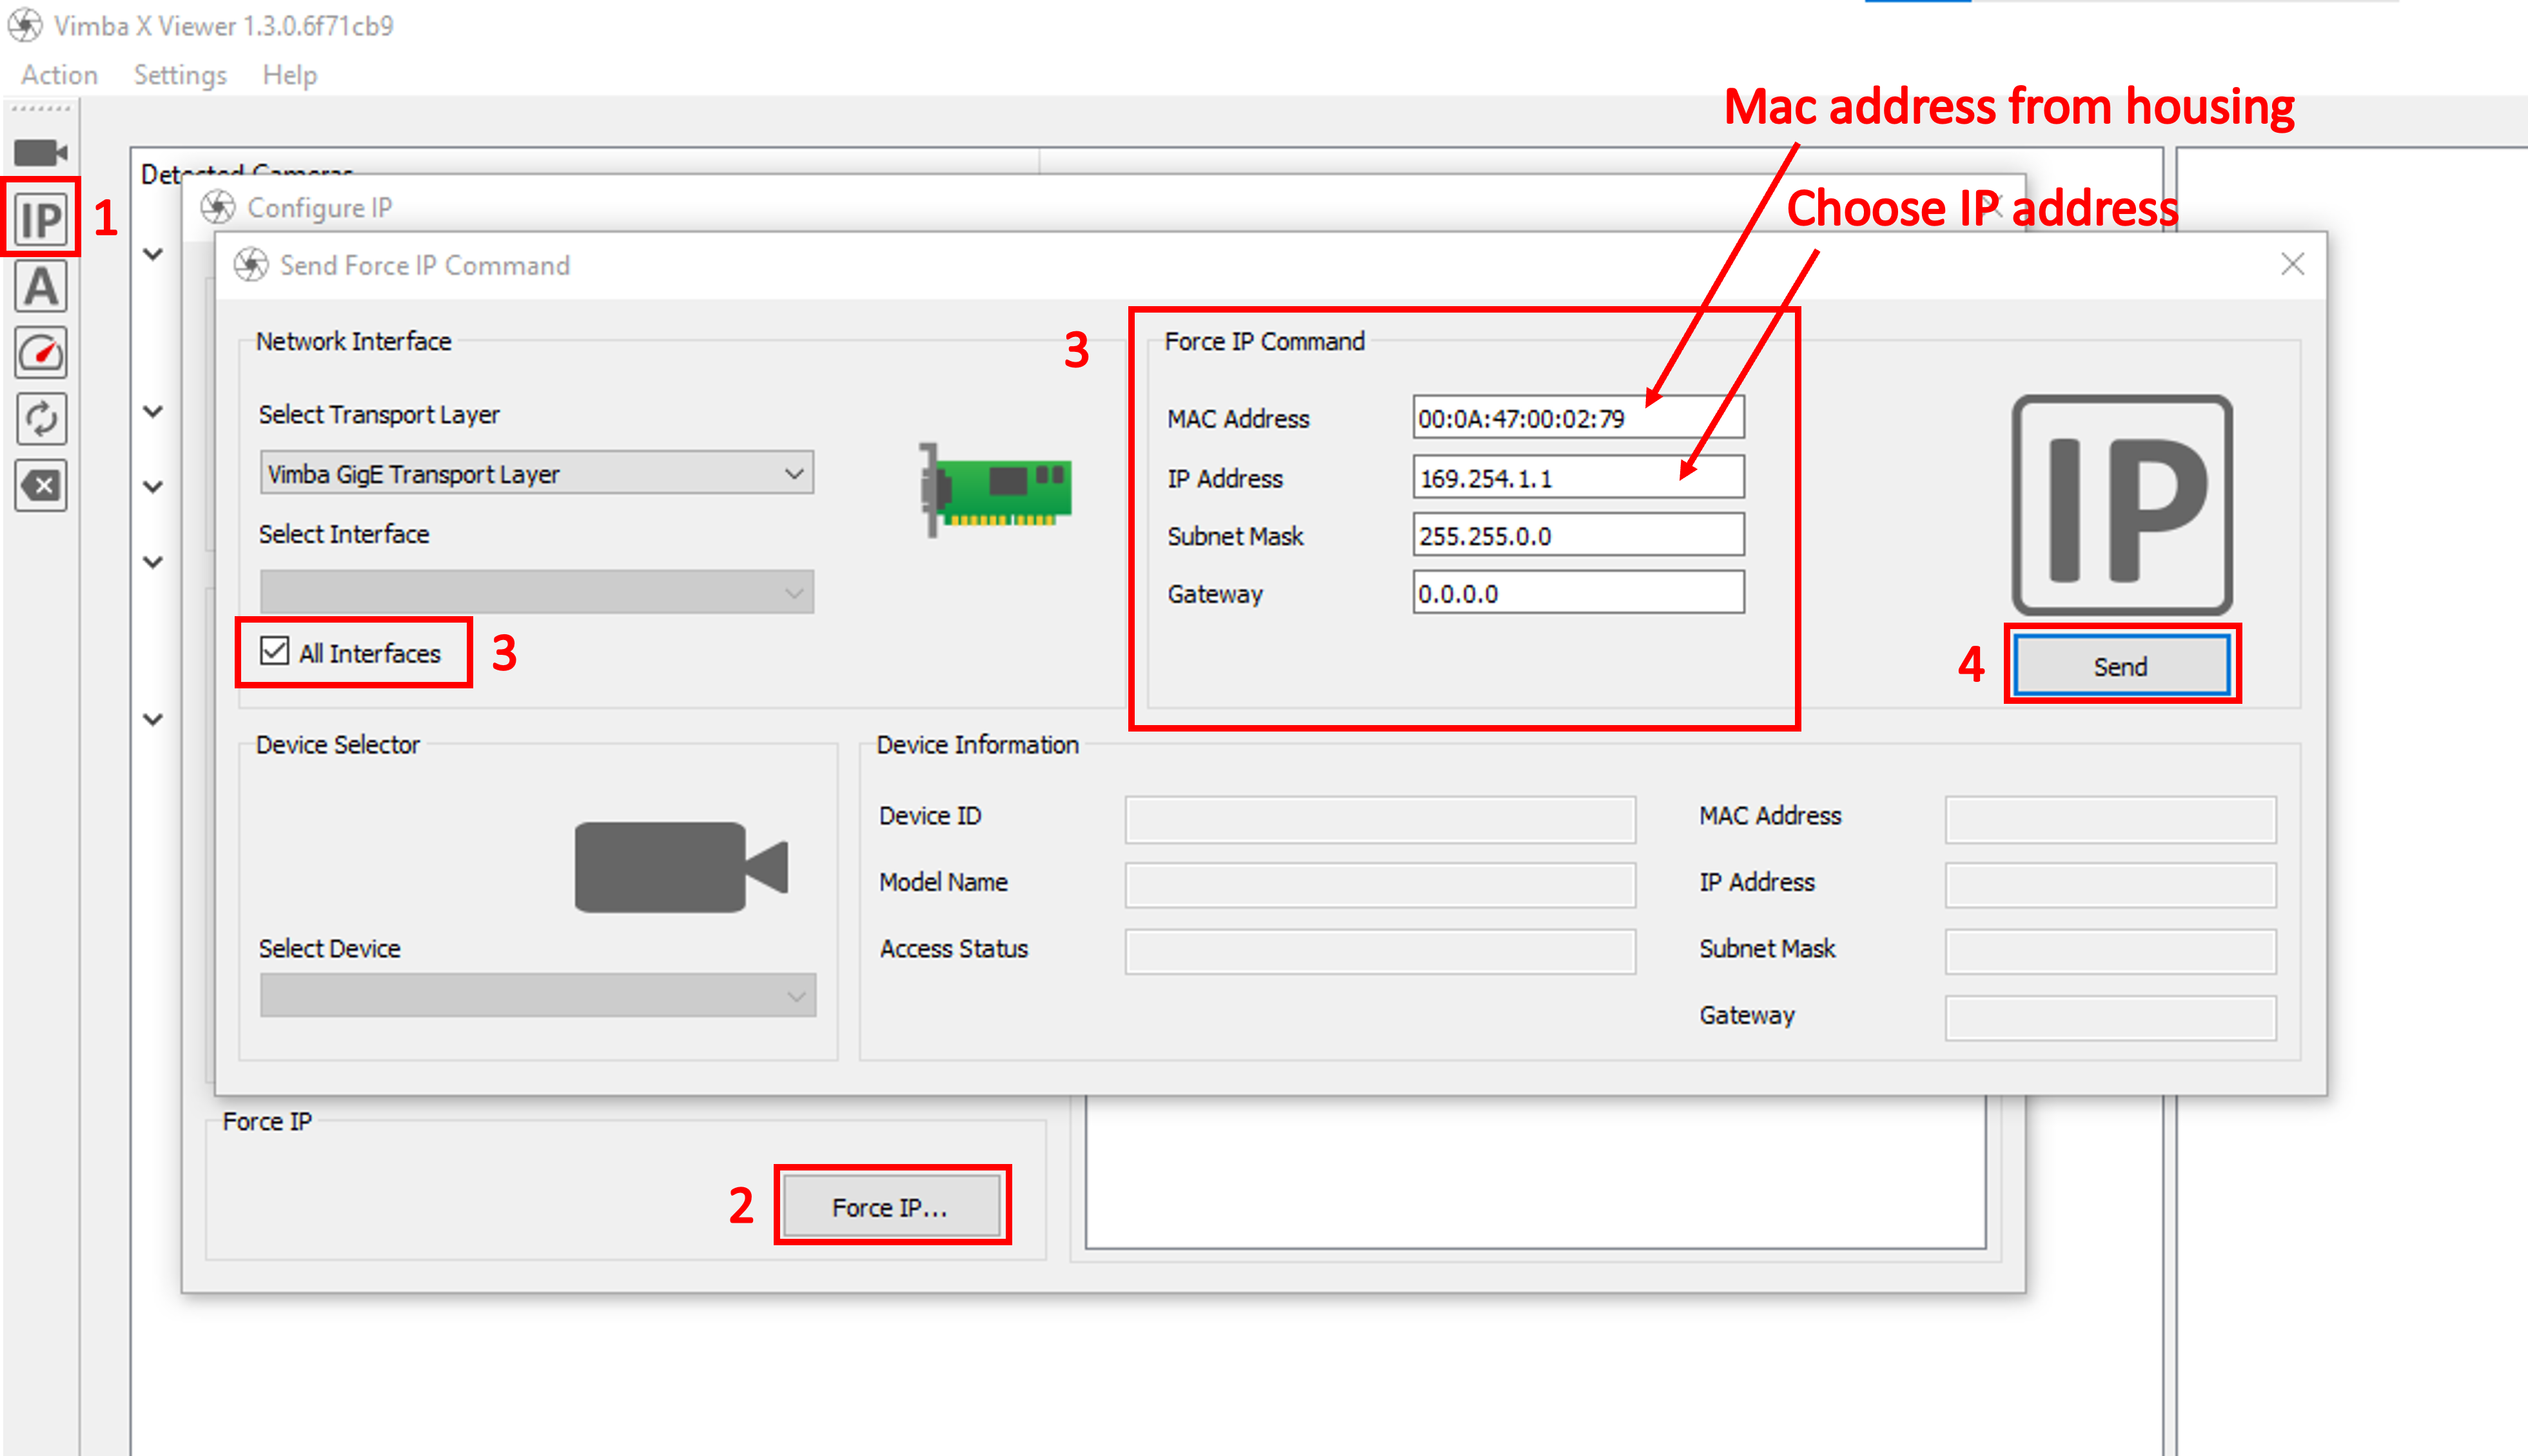
Task: Open the Settings menu
Action: (x=180, y=75)
